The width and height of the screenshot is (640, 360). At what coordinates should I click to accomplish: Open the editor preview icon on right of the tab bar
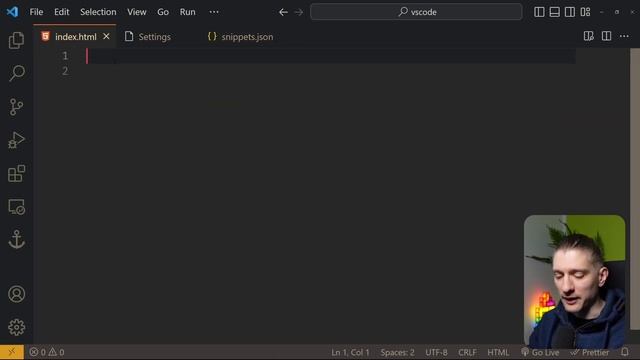click(x=589, y=36)
